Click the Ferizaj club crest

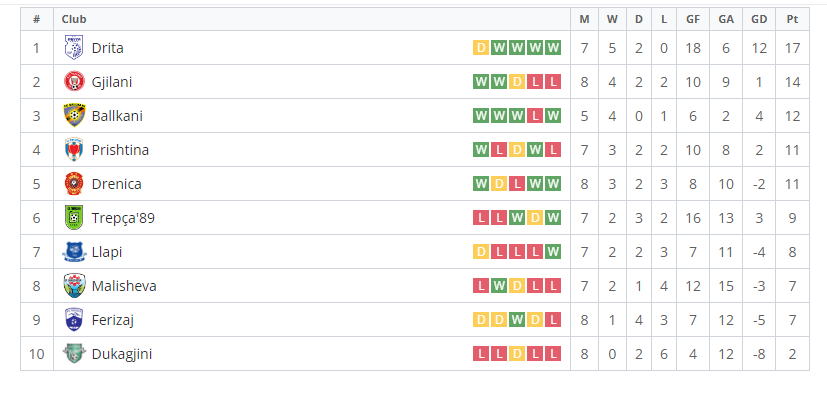pos(74,320)
